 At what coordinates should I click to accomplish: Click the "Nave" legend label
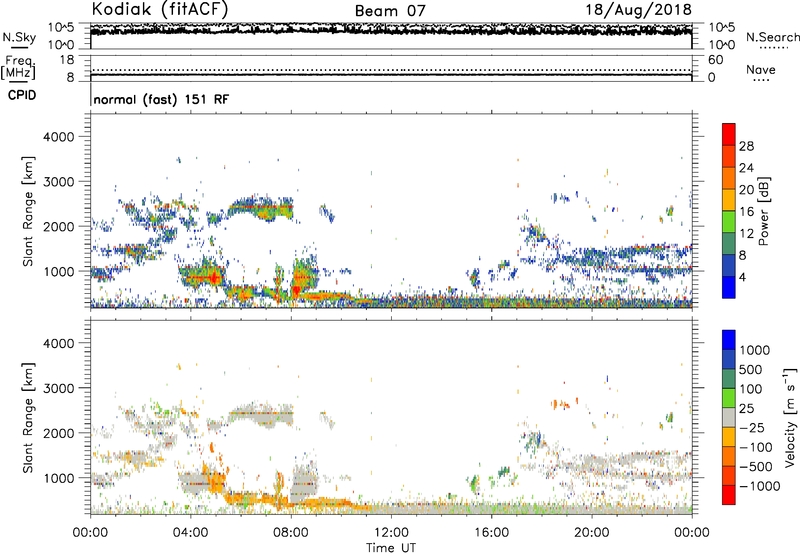pos(760,69)
